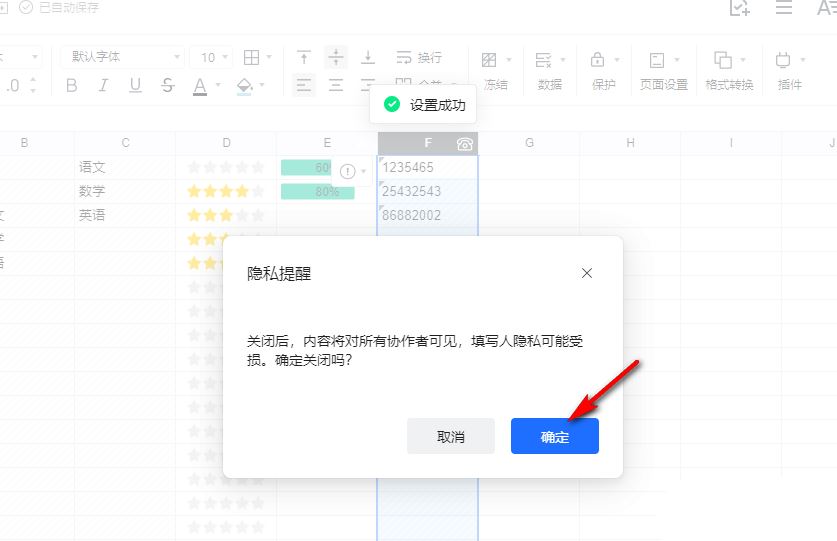Open the 插件 plugins menu

click(790, 70)
